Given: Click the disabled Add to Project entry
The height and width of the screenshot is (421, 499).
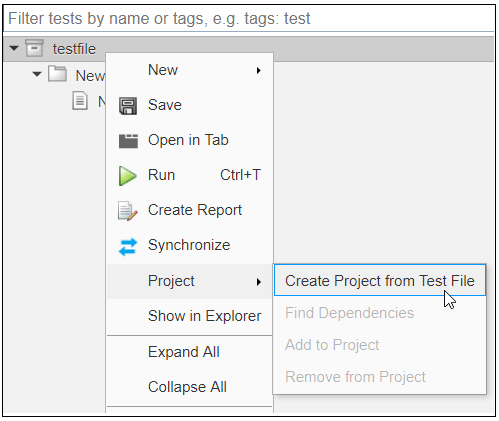Looking at the screenshot, I should [380, 345].
